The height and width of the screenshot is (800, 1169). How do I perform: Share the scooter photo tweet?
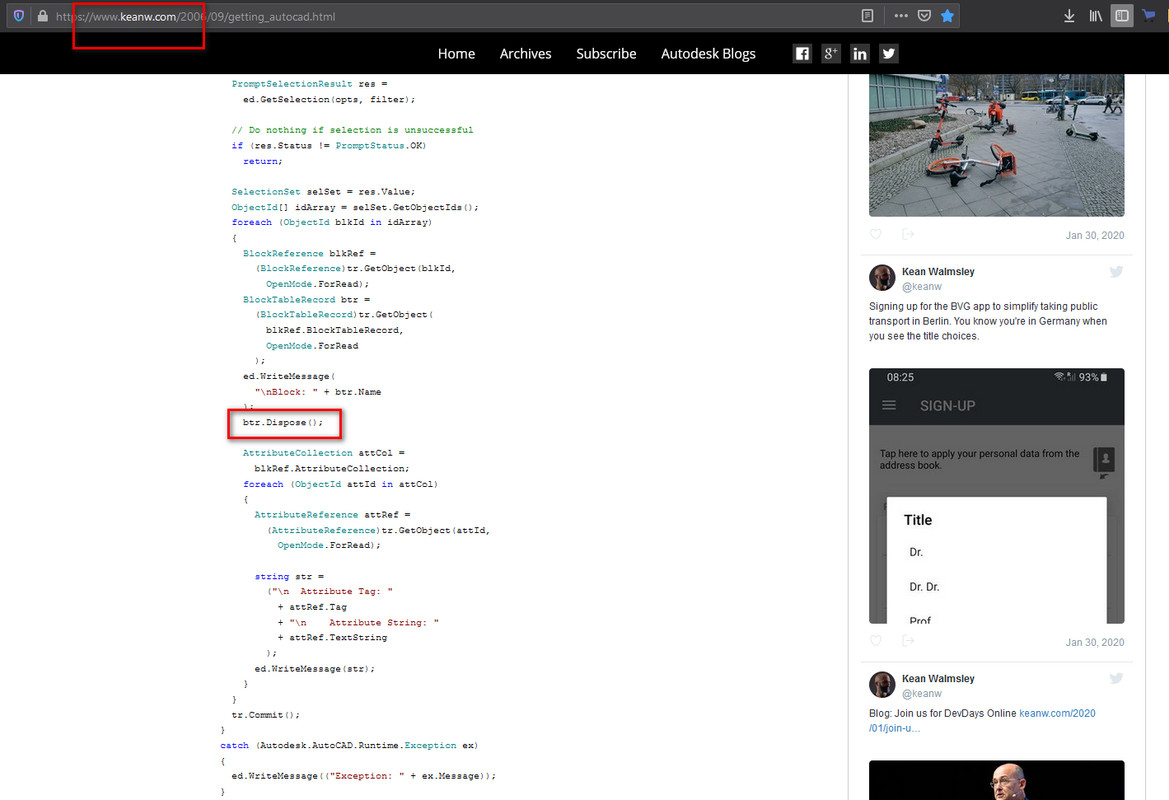click(907, 234)
